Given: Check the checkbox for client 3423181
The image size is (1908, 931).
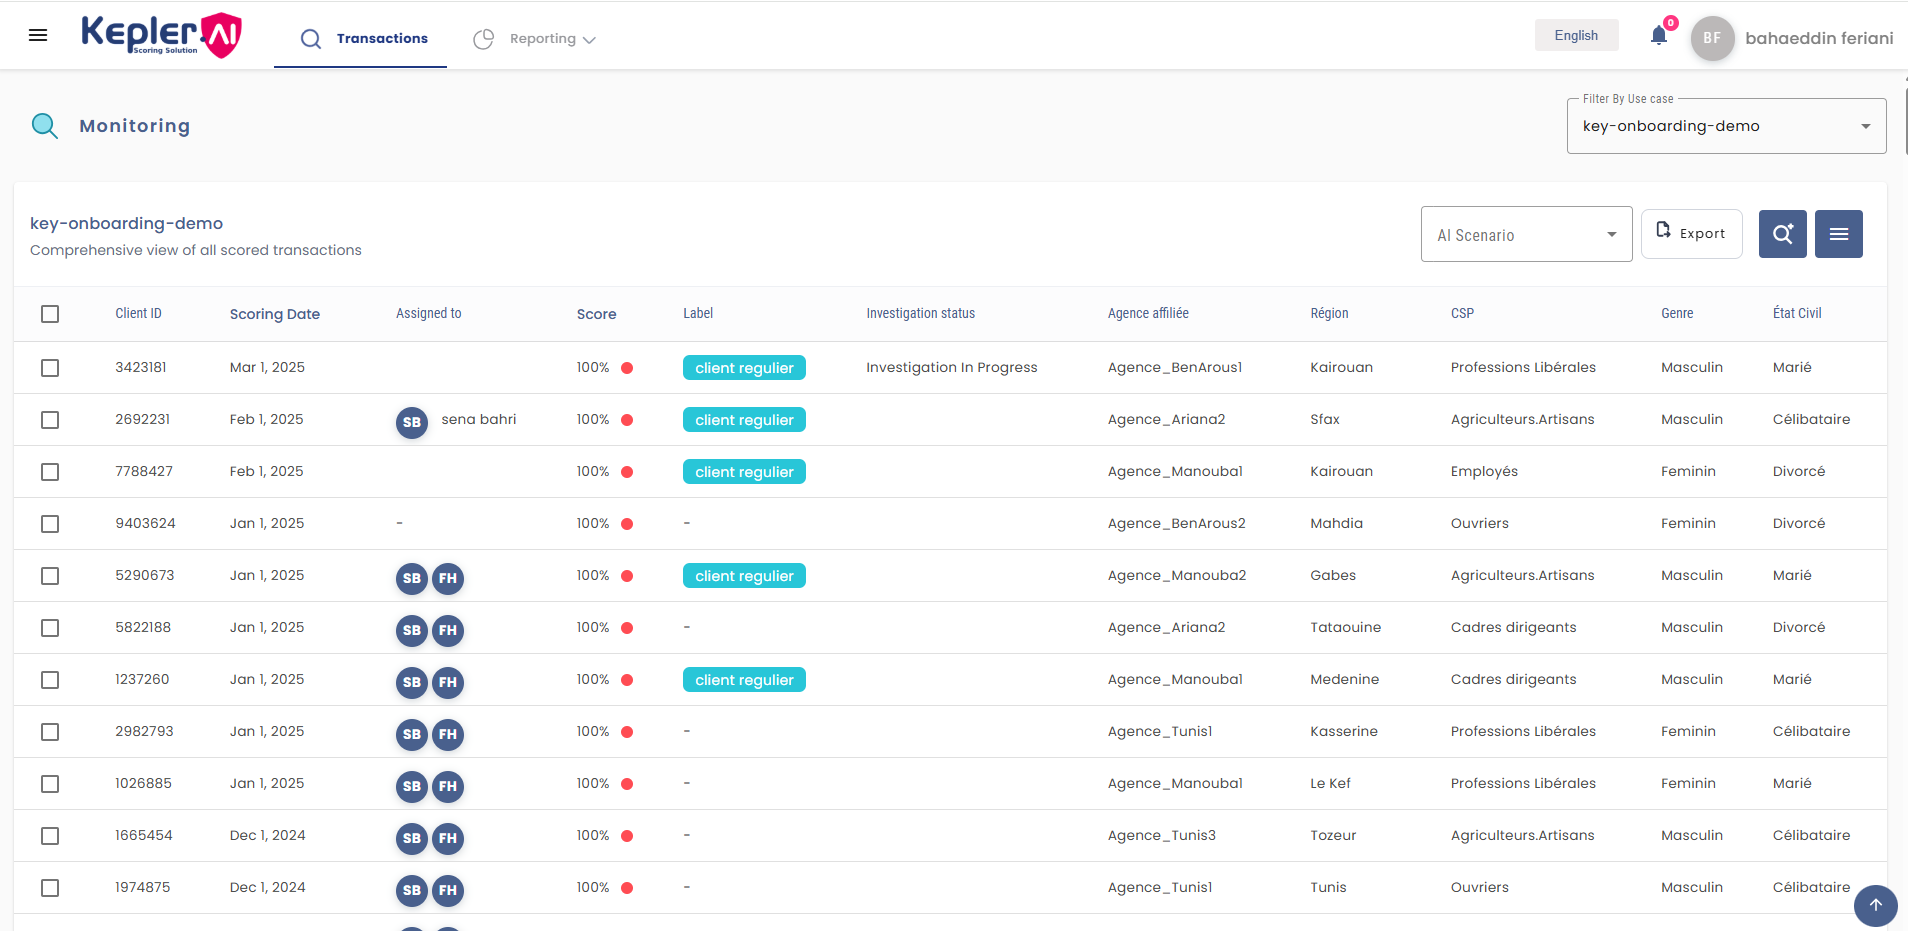Looking at the screenshot, I should coord(50,367).
